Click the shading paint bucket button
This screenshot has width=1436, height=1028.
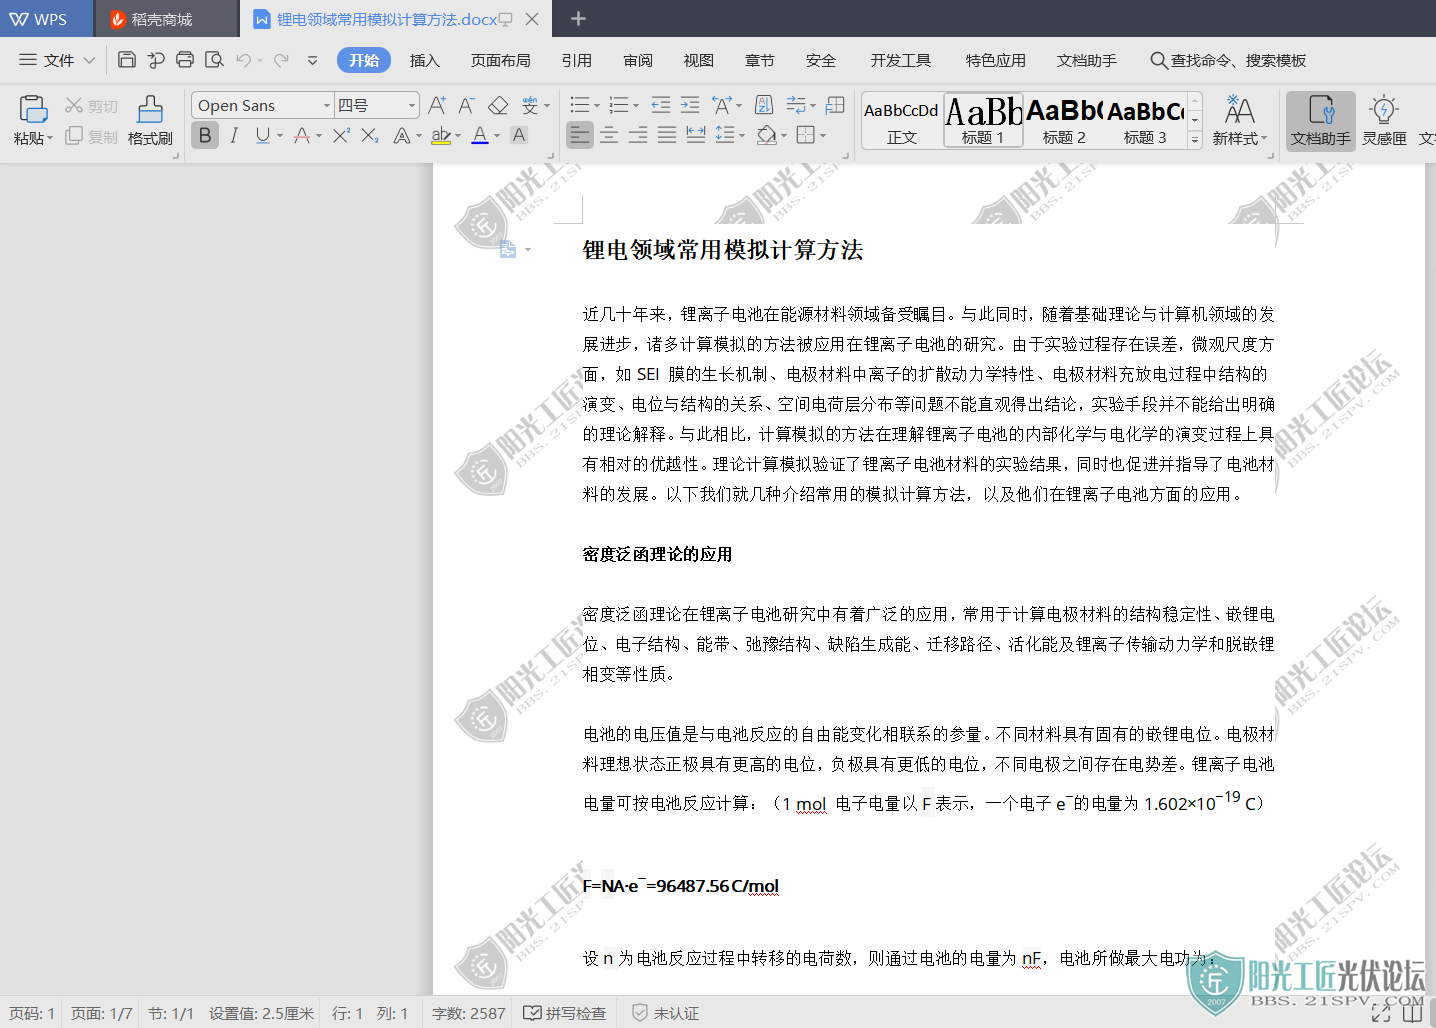(767, 135)
